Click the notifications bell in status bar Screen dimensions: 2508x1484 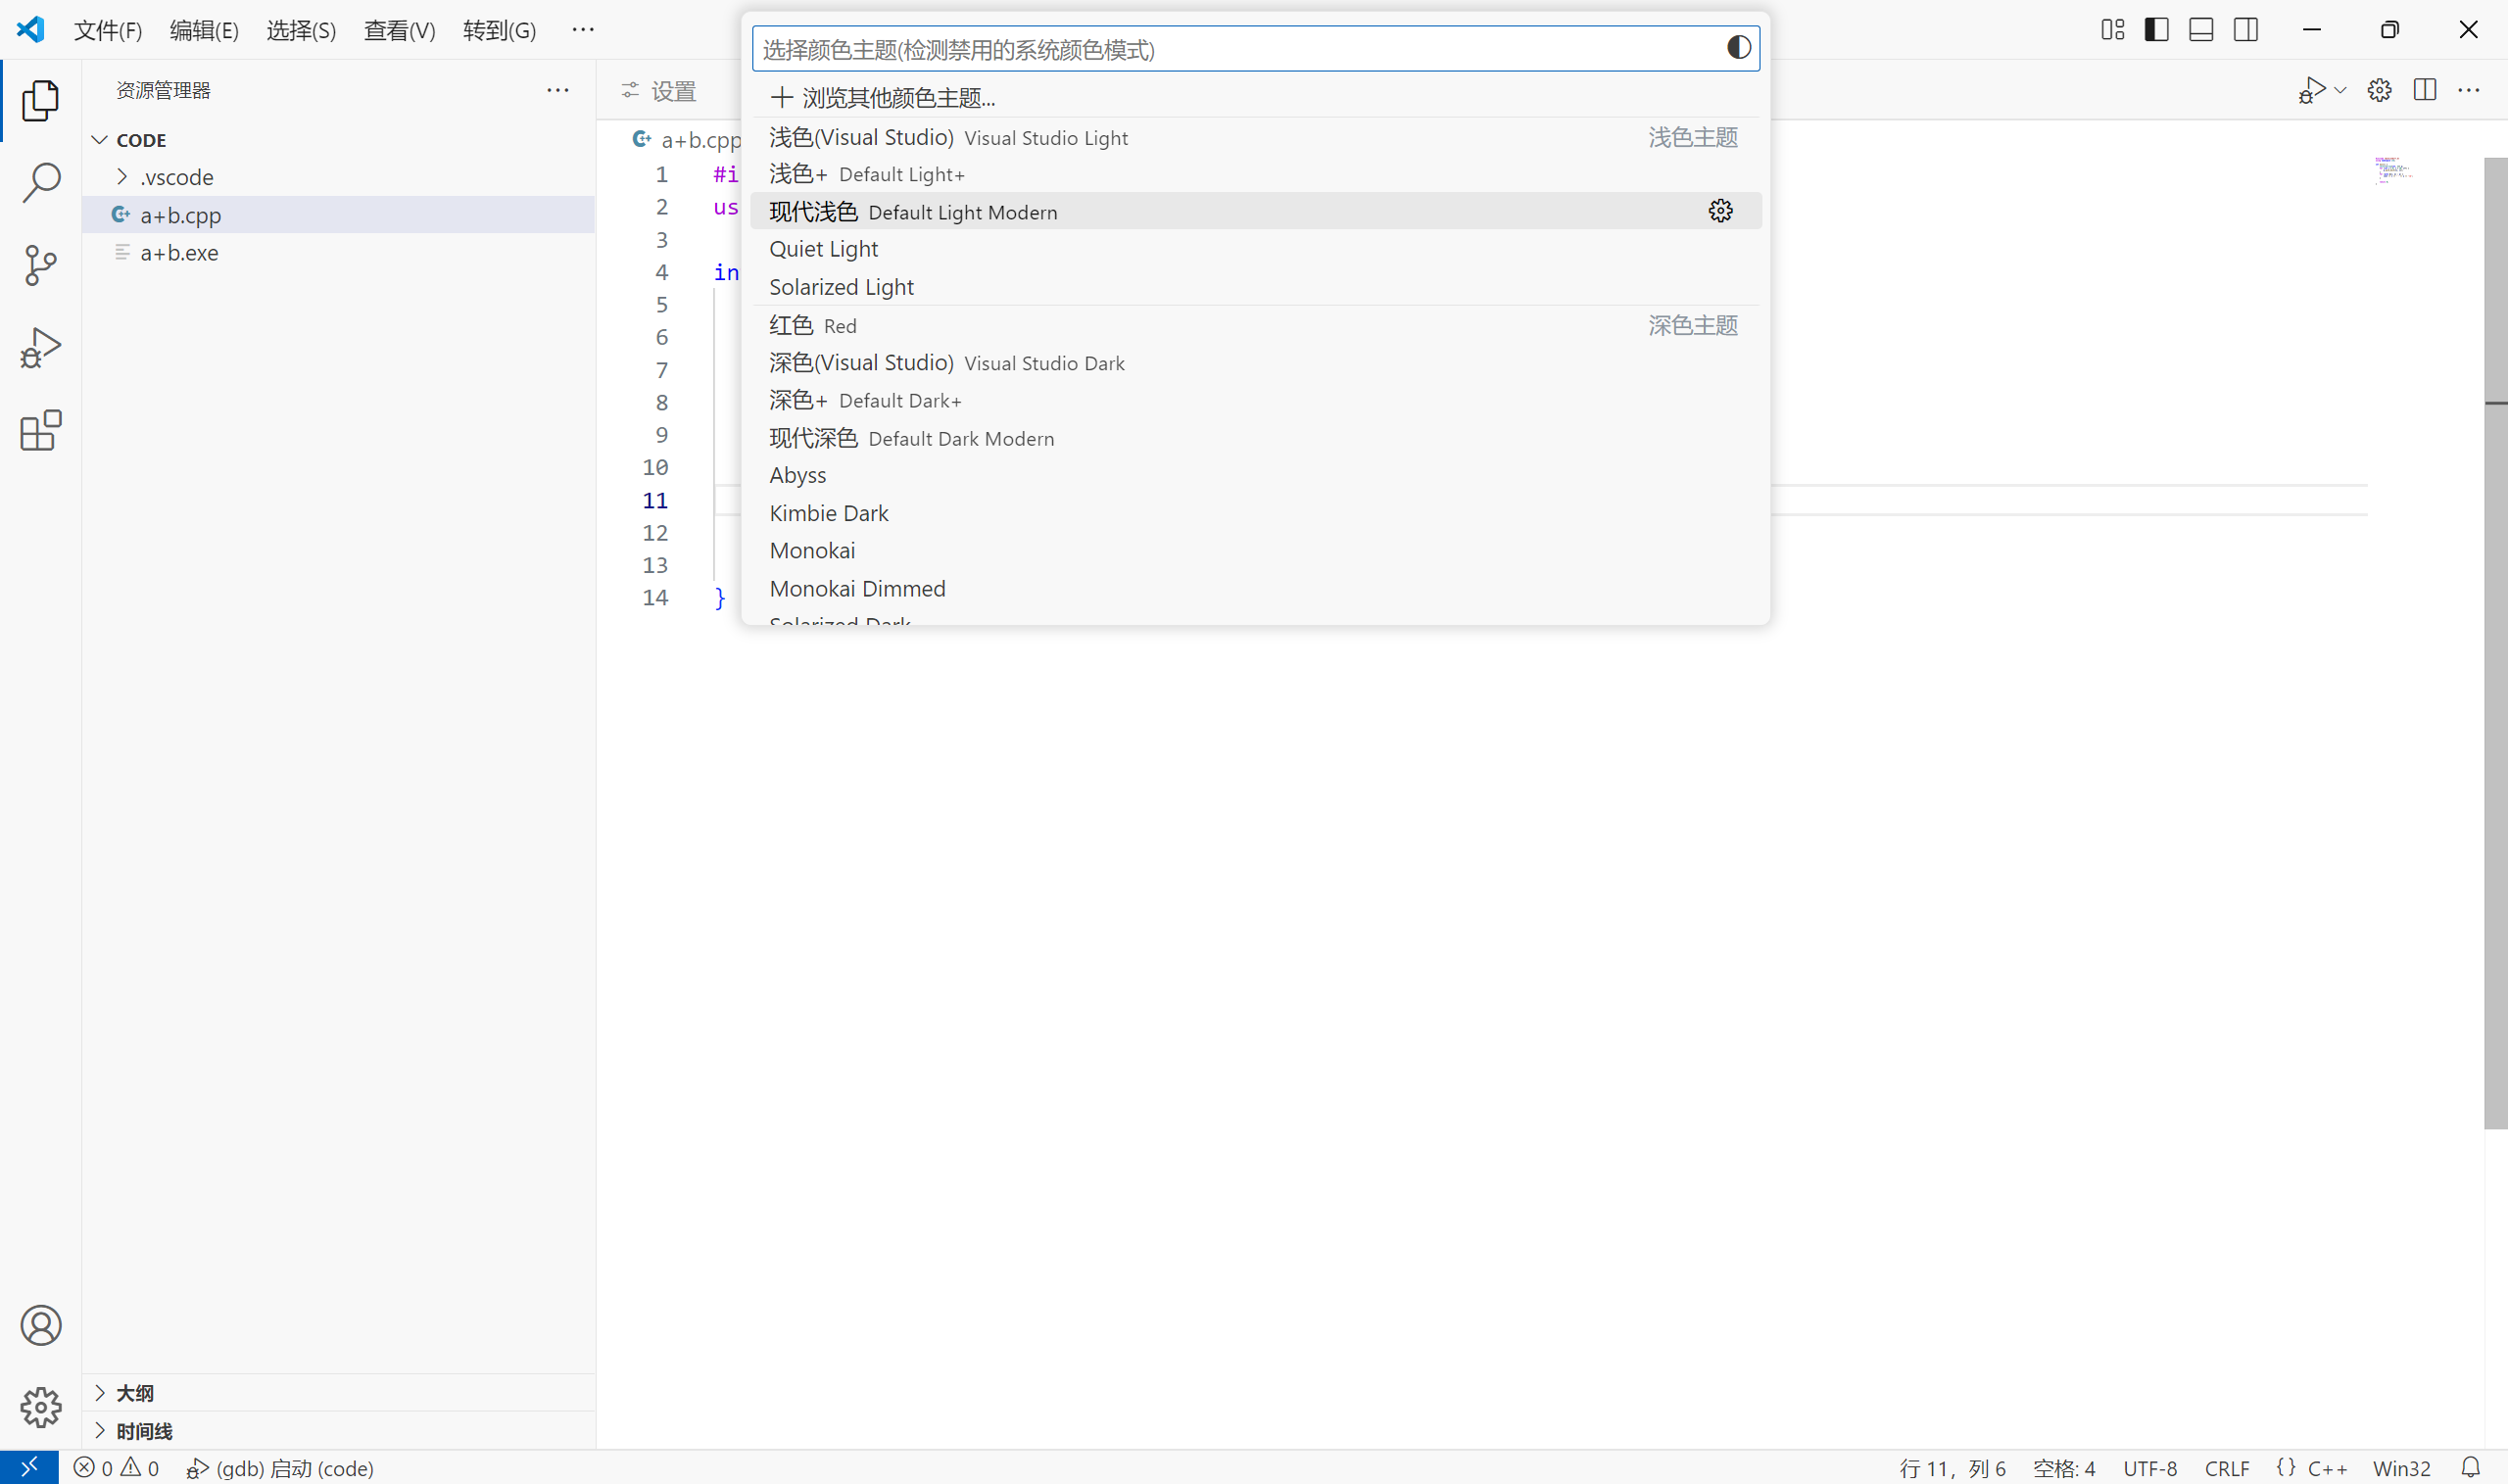pyautogui.click(x=2470, y=1467)
